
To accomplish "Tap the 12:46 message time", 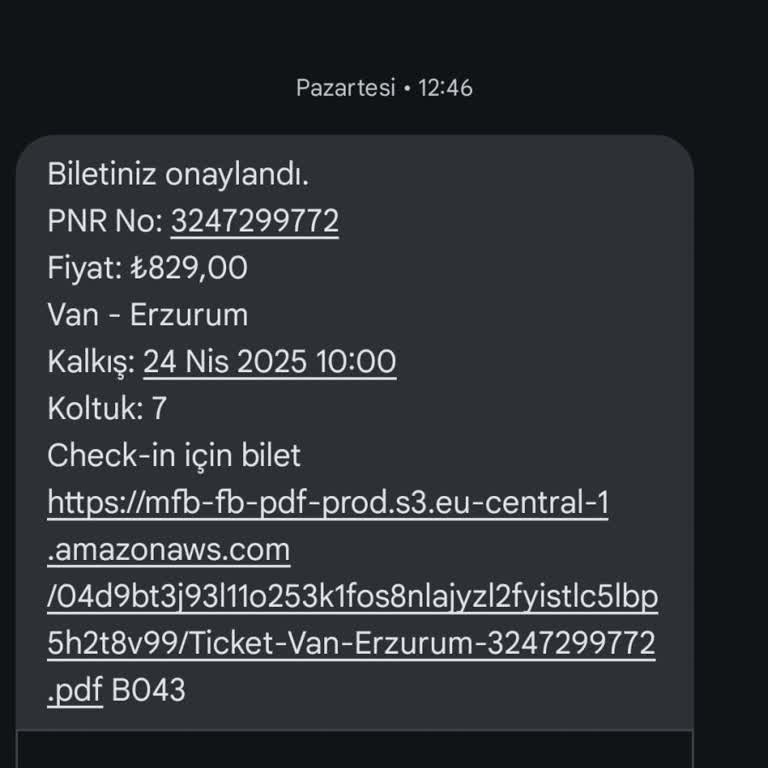I will [x=446, y=88].
